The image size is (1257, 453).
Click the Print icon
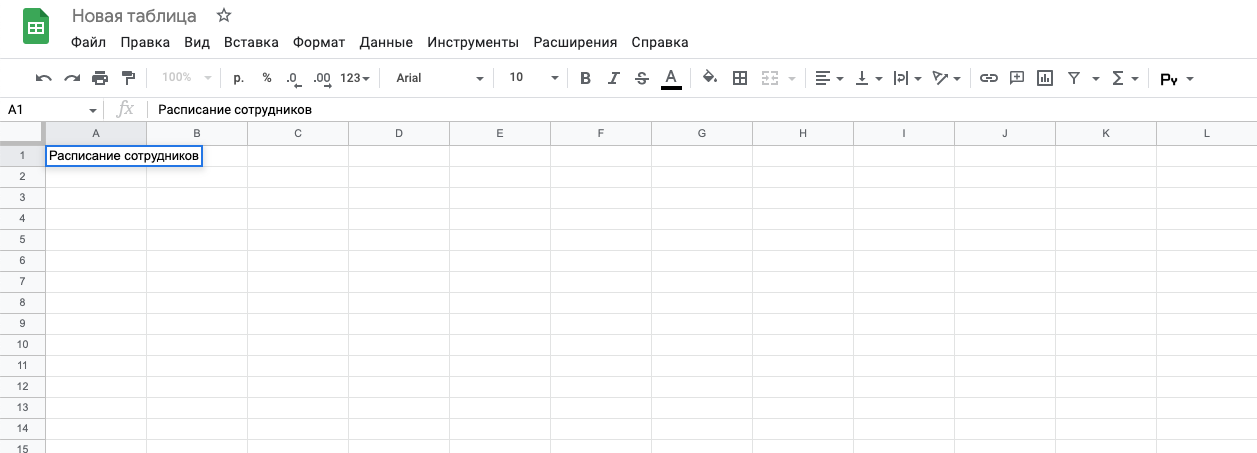tap(100, 78)
